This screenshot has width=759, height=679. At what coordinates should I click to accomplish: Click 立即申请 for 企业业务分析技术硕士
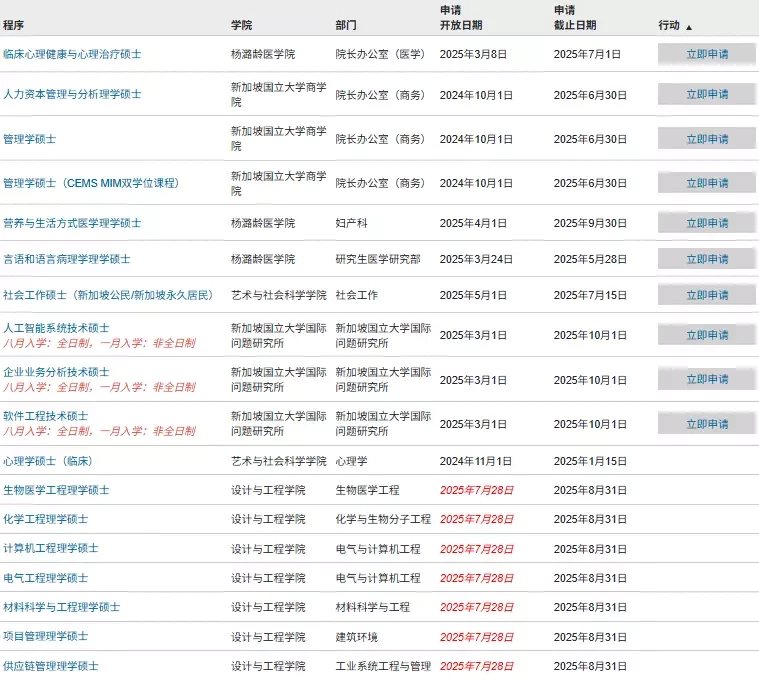pos(707,379)
